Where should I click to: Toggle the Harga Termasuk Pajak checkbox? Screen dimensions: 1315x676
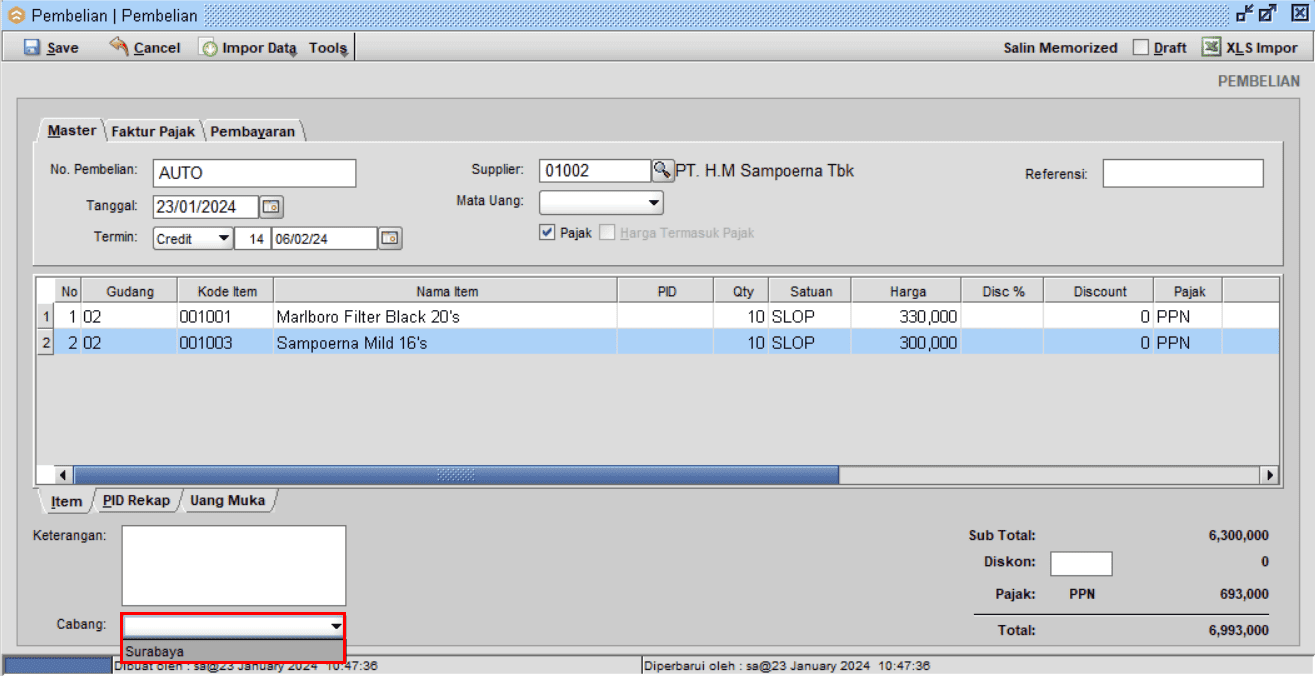[x=607, y=233]
